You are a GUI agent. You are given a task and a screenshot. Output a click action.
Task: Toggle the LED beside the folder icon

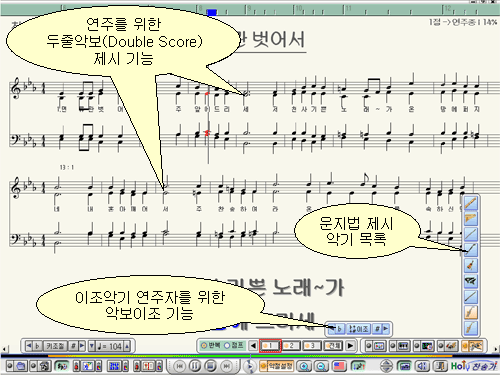[x=10, y=366]
